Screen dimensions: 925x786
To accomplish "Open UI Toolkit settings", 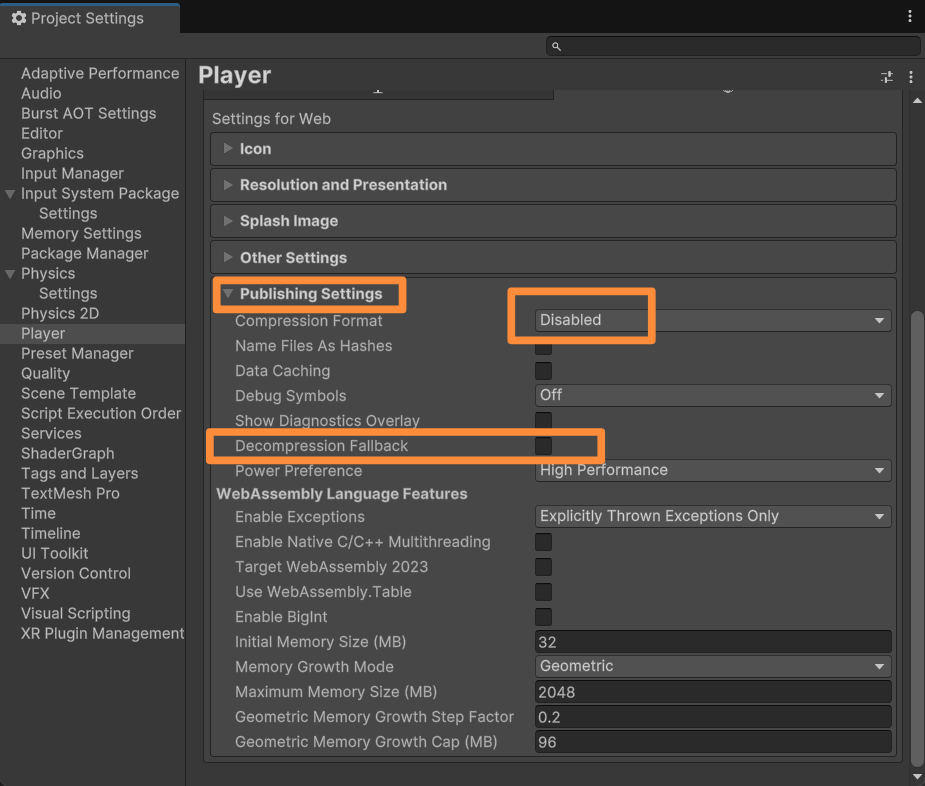I will (55, 554).
